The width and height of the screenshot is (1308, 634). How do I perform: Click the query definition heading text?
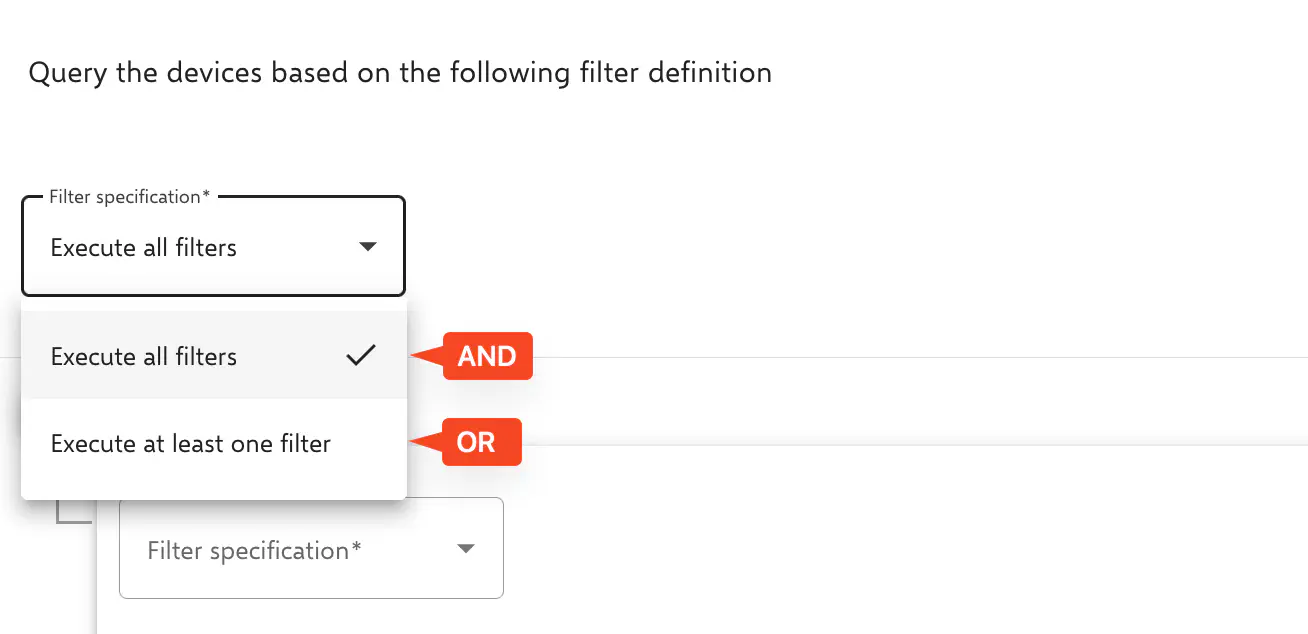(x=400, y=72)
